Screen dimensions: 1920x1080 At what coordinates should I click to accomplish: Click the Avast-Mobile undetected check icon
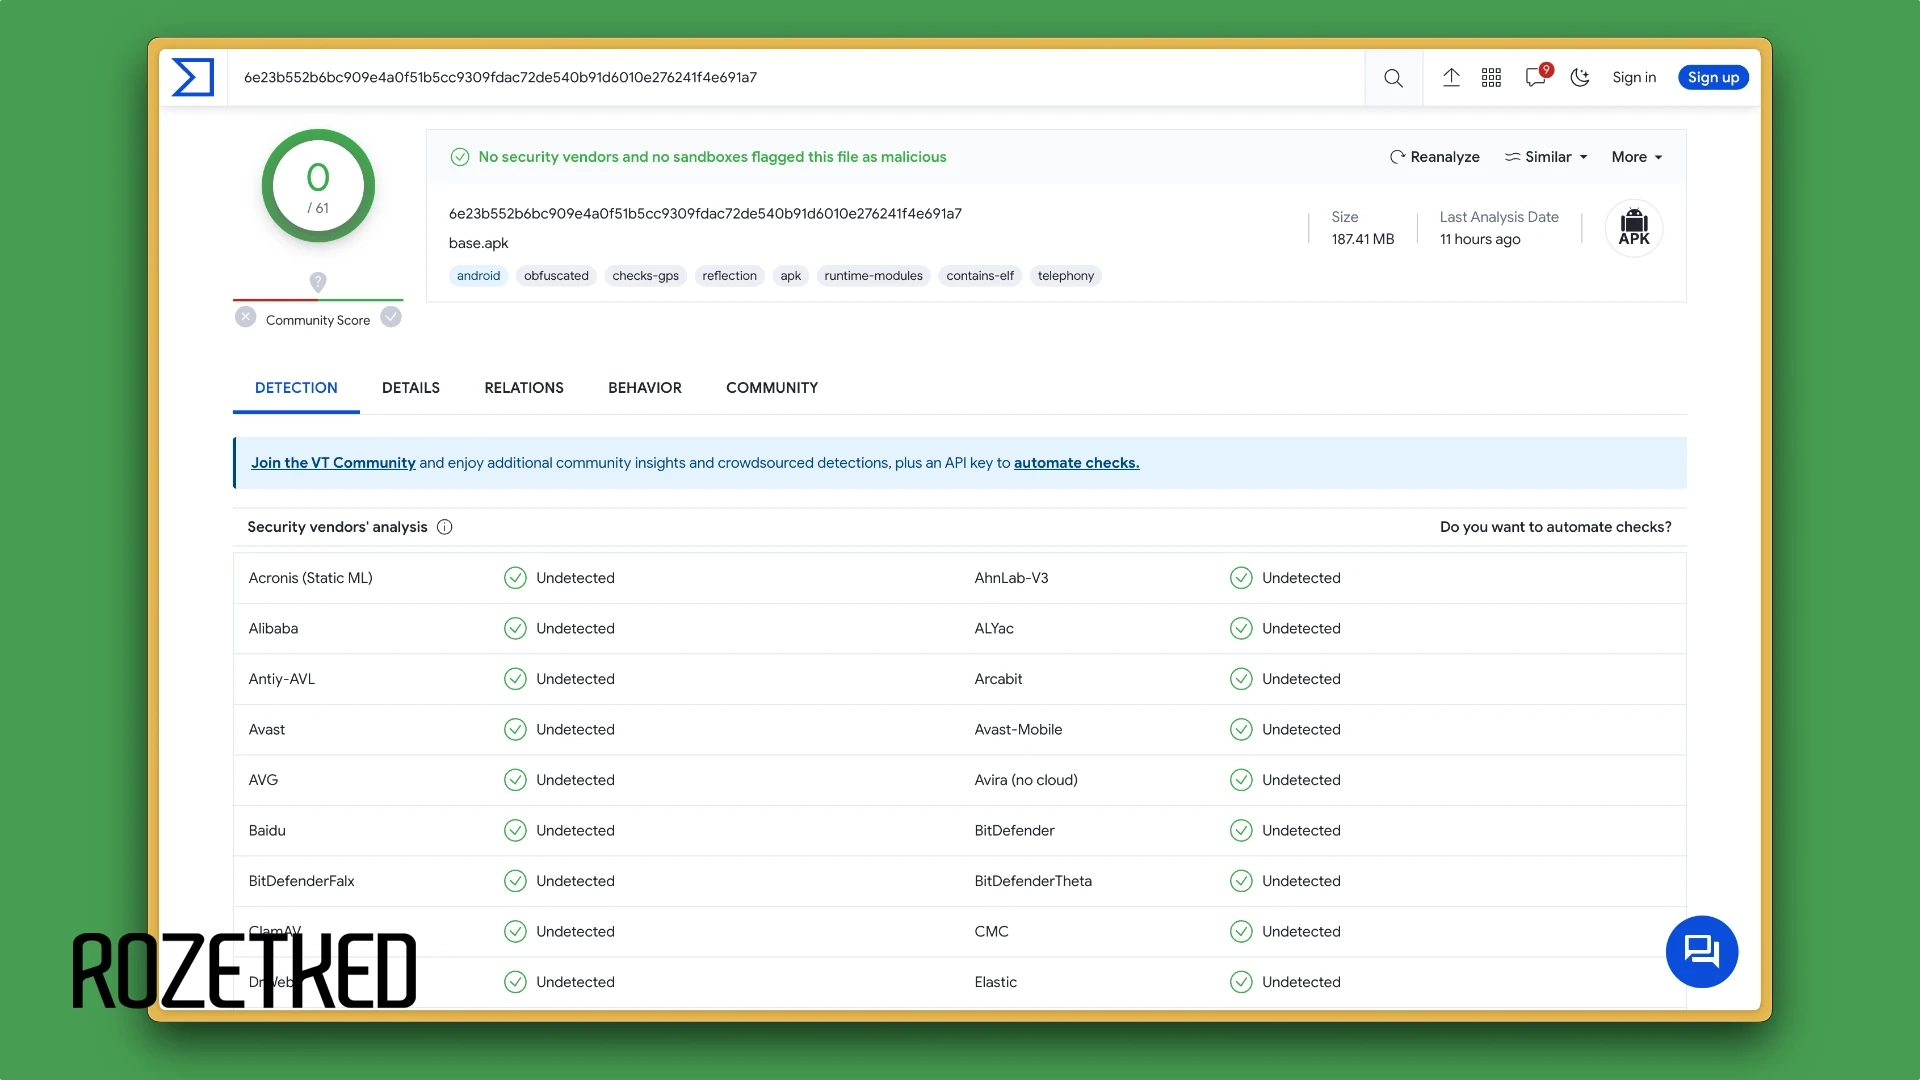click(x=1241, y=729)
